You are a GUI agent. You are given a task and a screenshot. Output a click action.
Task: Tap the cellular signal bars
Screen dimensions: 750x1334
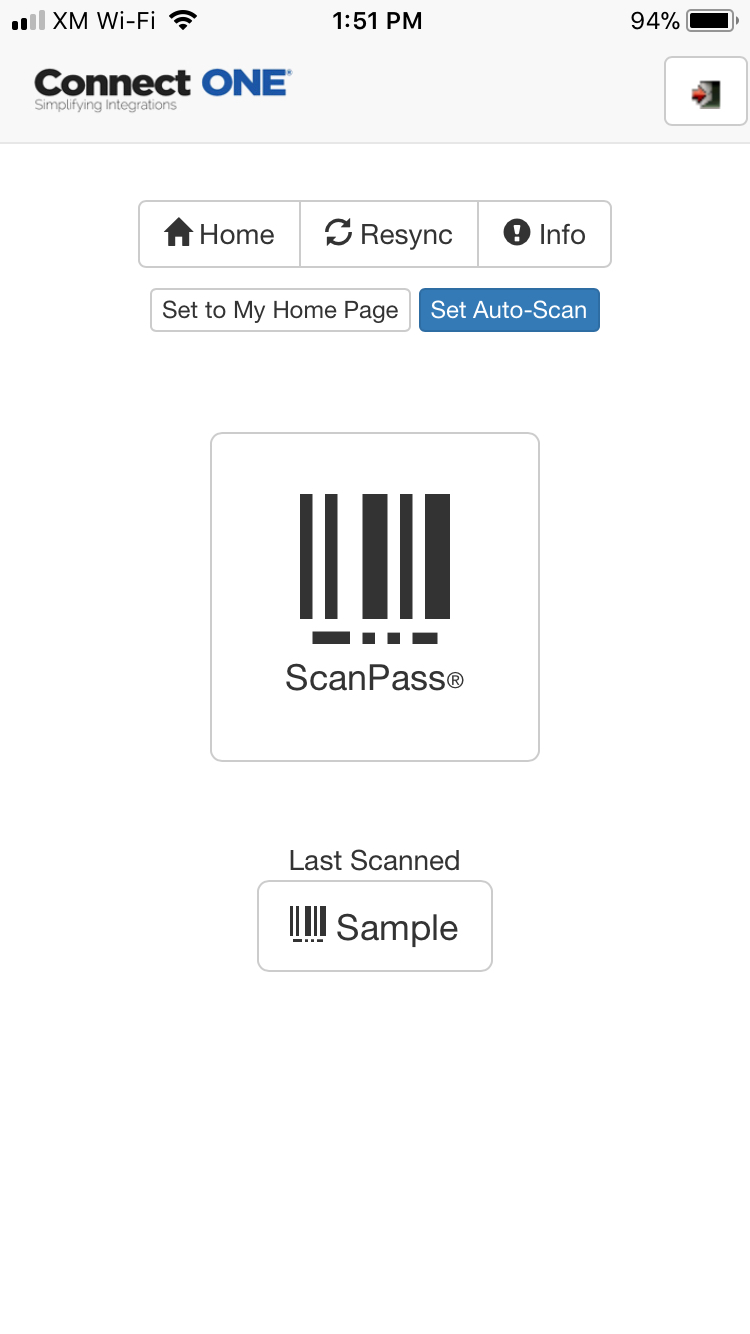point(28,21)
